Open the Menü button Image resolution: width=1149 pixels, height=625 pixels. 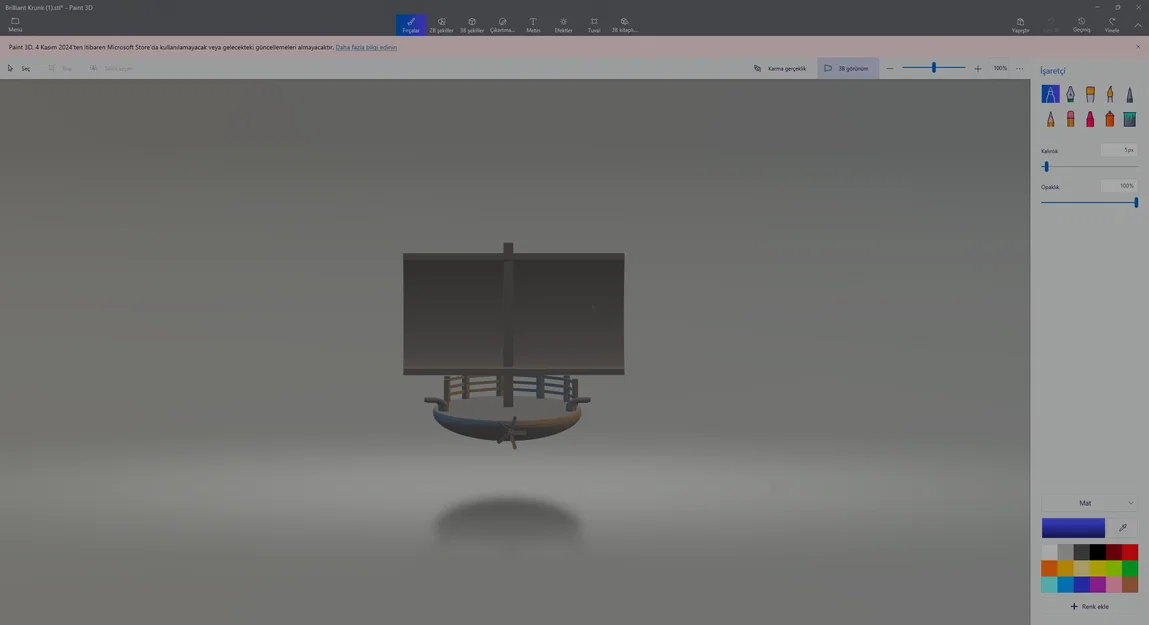pyautogui.click(x=15, y=25)
